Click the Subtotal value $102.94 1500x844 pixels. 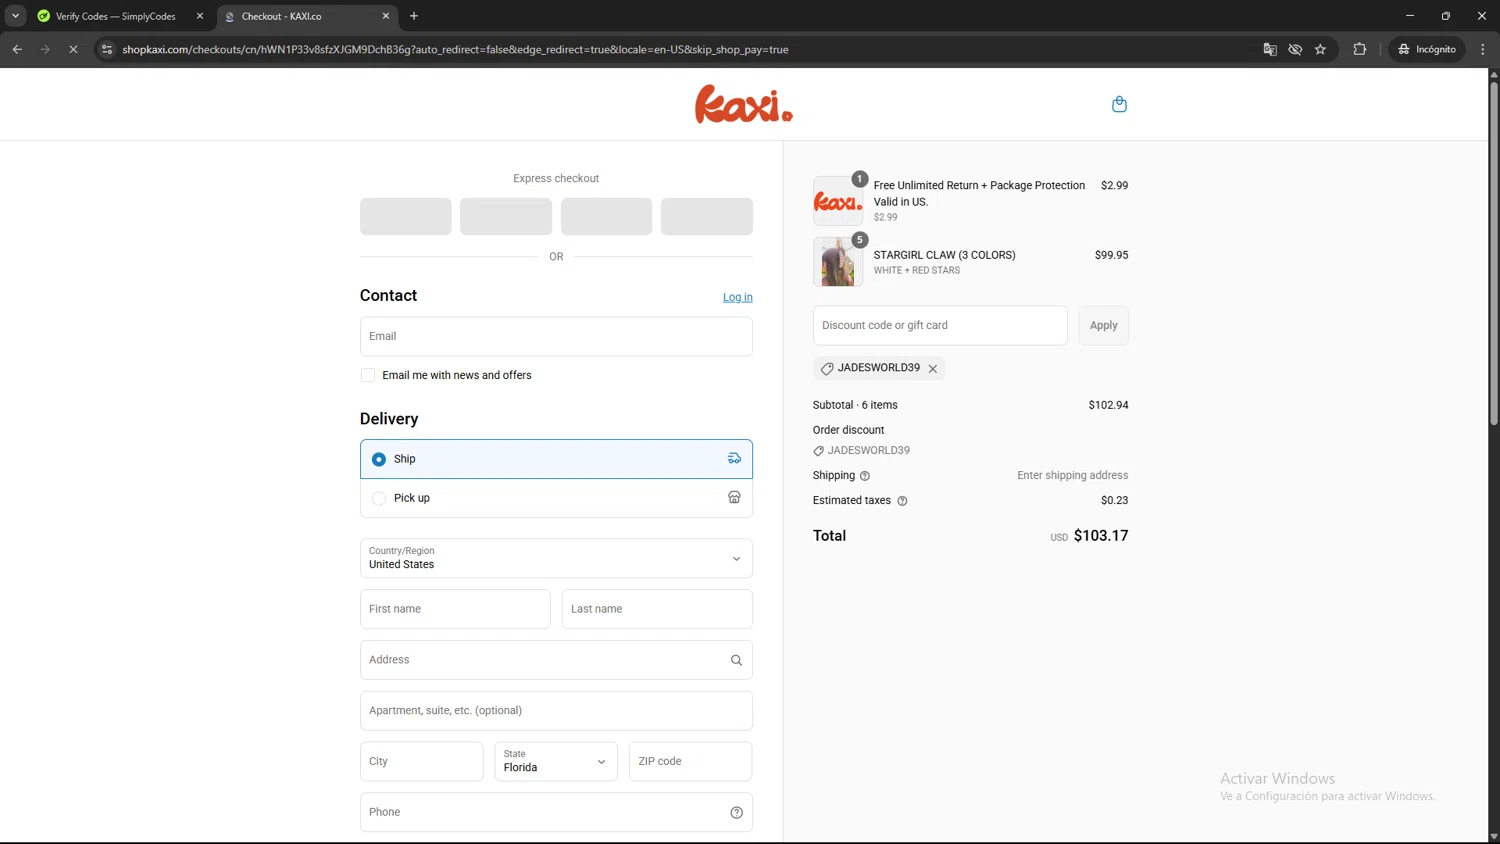1108,405
